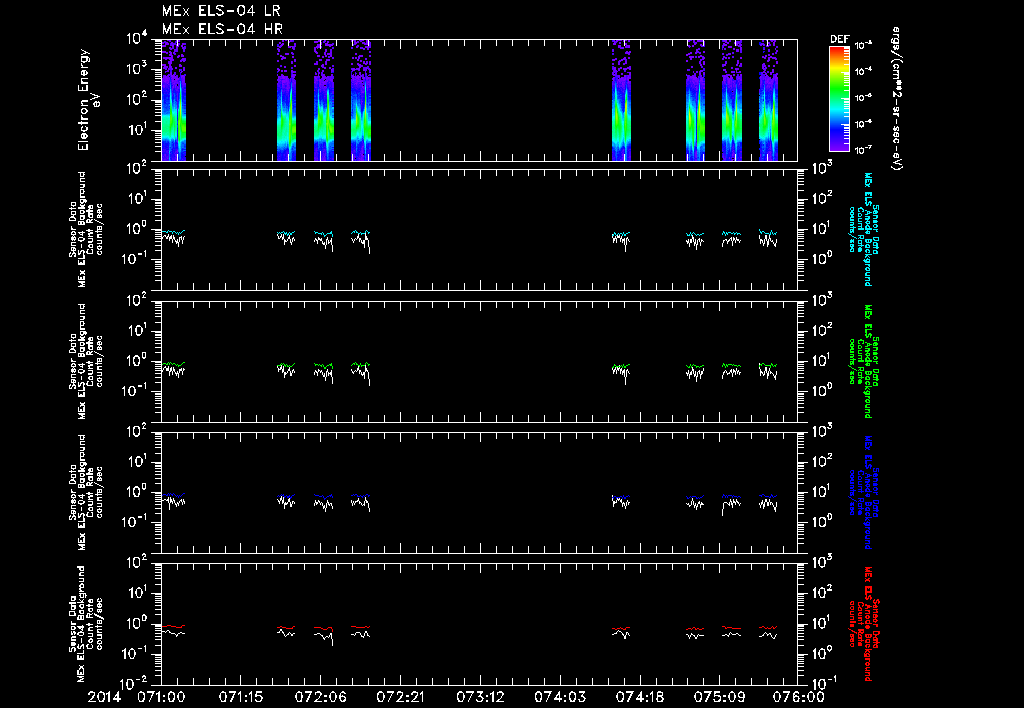Image resolution: width=1024 pixels, height=708 pixels.
Task: Click the red trace segment at 071:00
Action: (x=173, y=626)
